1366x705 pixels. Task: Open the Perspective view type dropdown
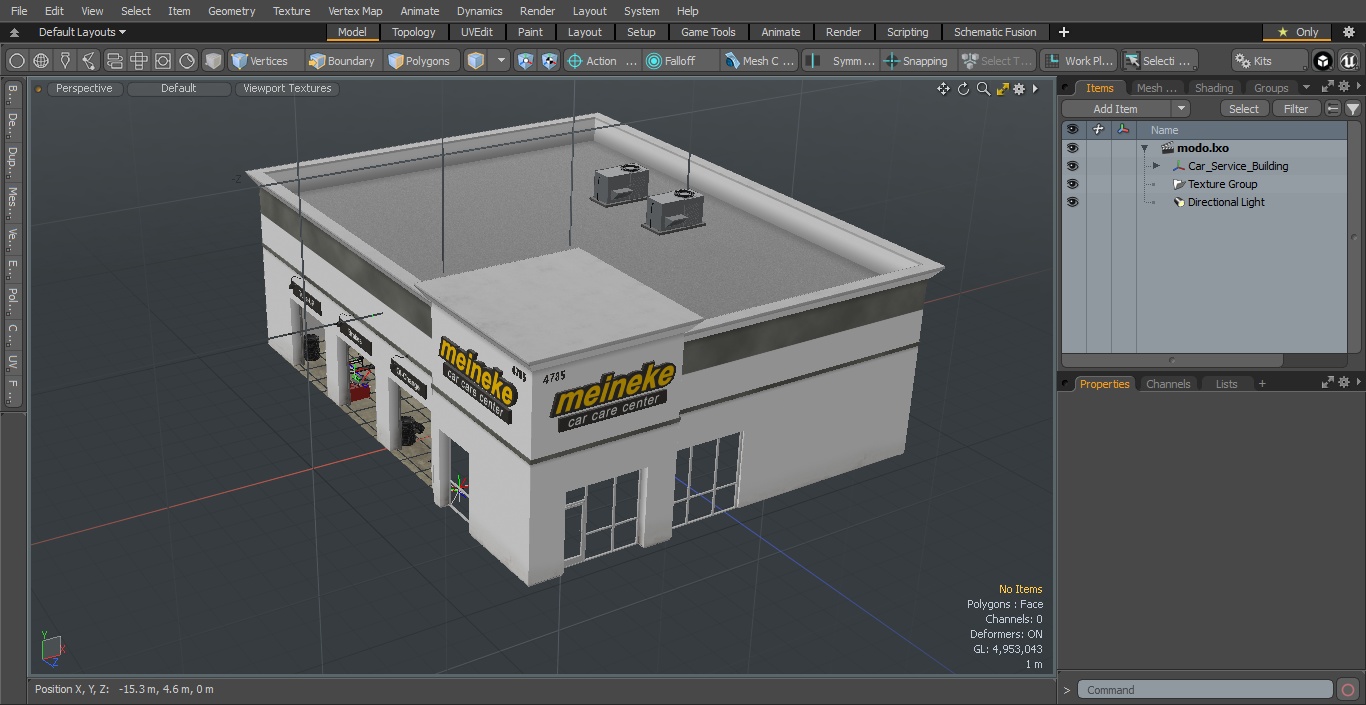point(84,88)
